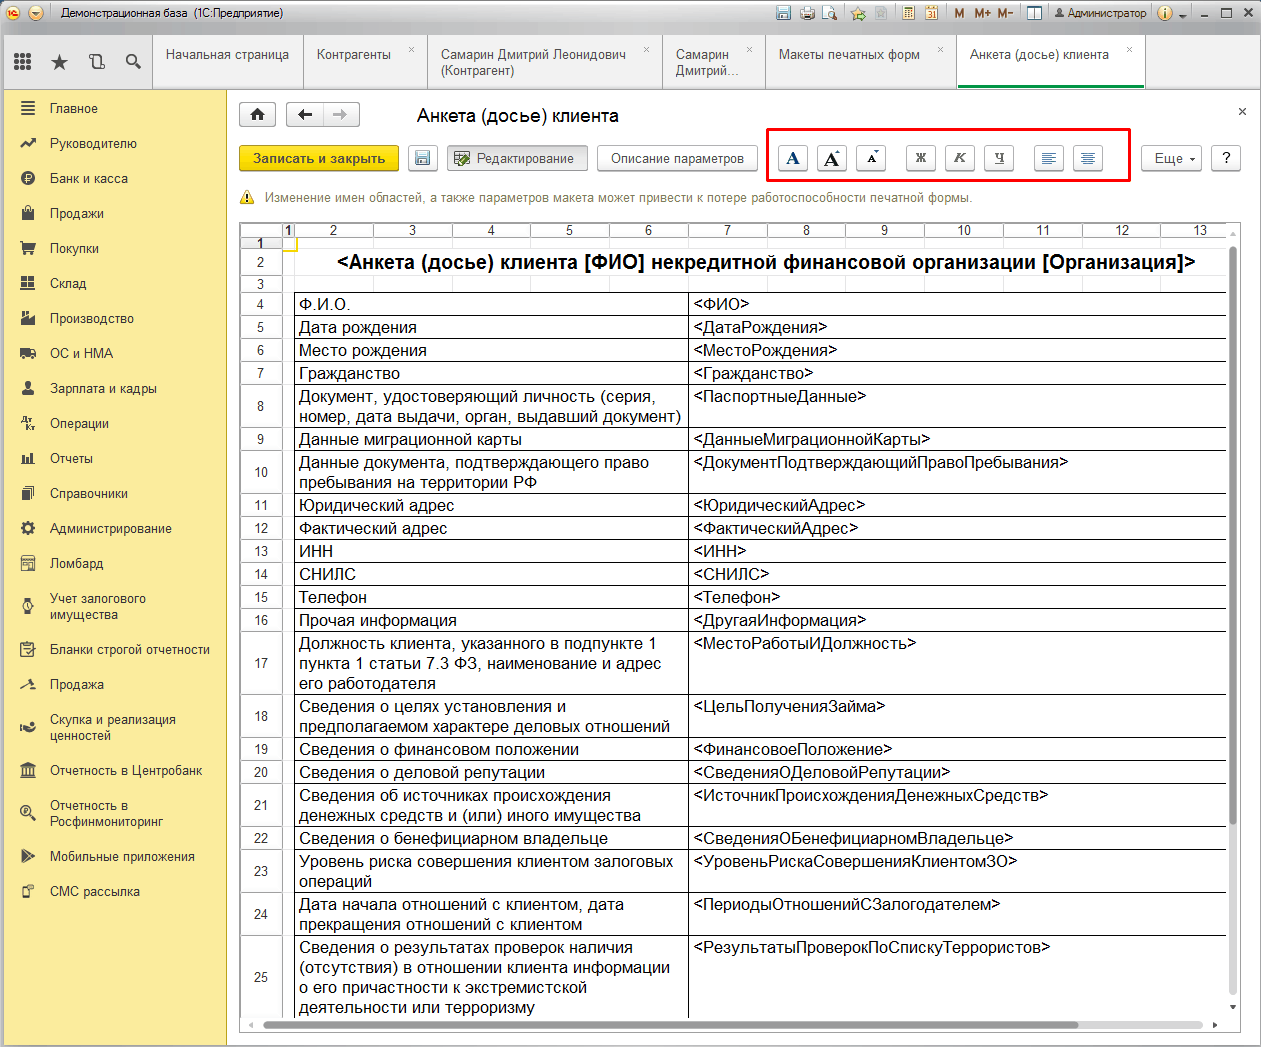The height and width of the screenshot is (1047, 1261).
Task: Open the sections menu grid icon
Action: point(23,62)
